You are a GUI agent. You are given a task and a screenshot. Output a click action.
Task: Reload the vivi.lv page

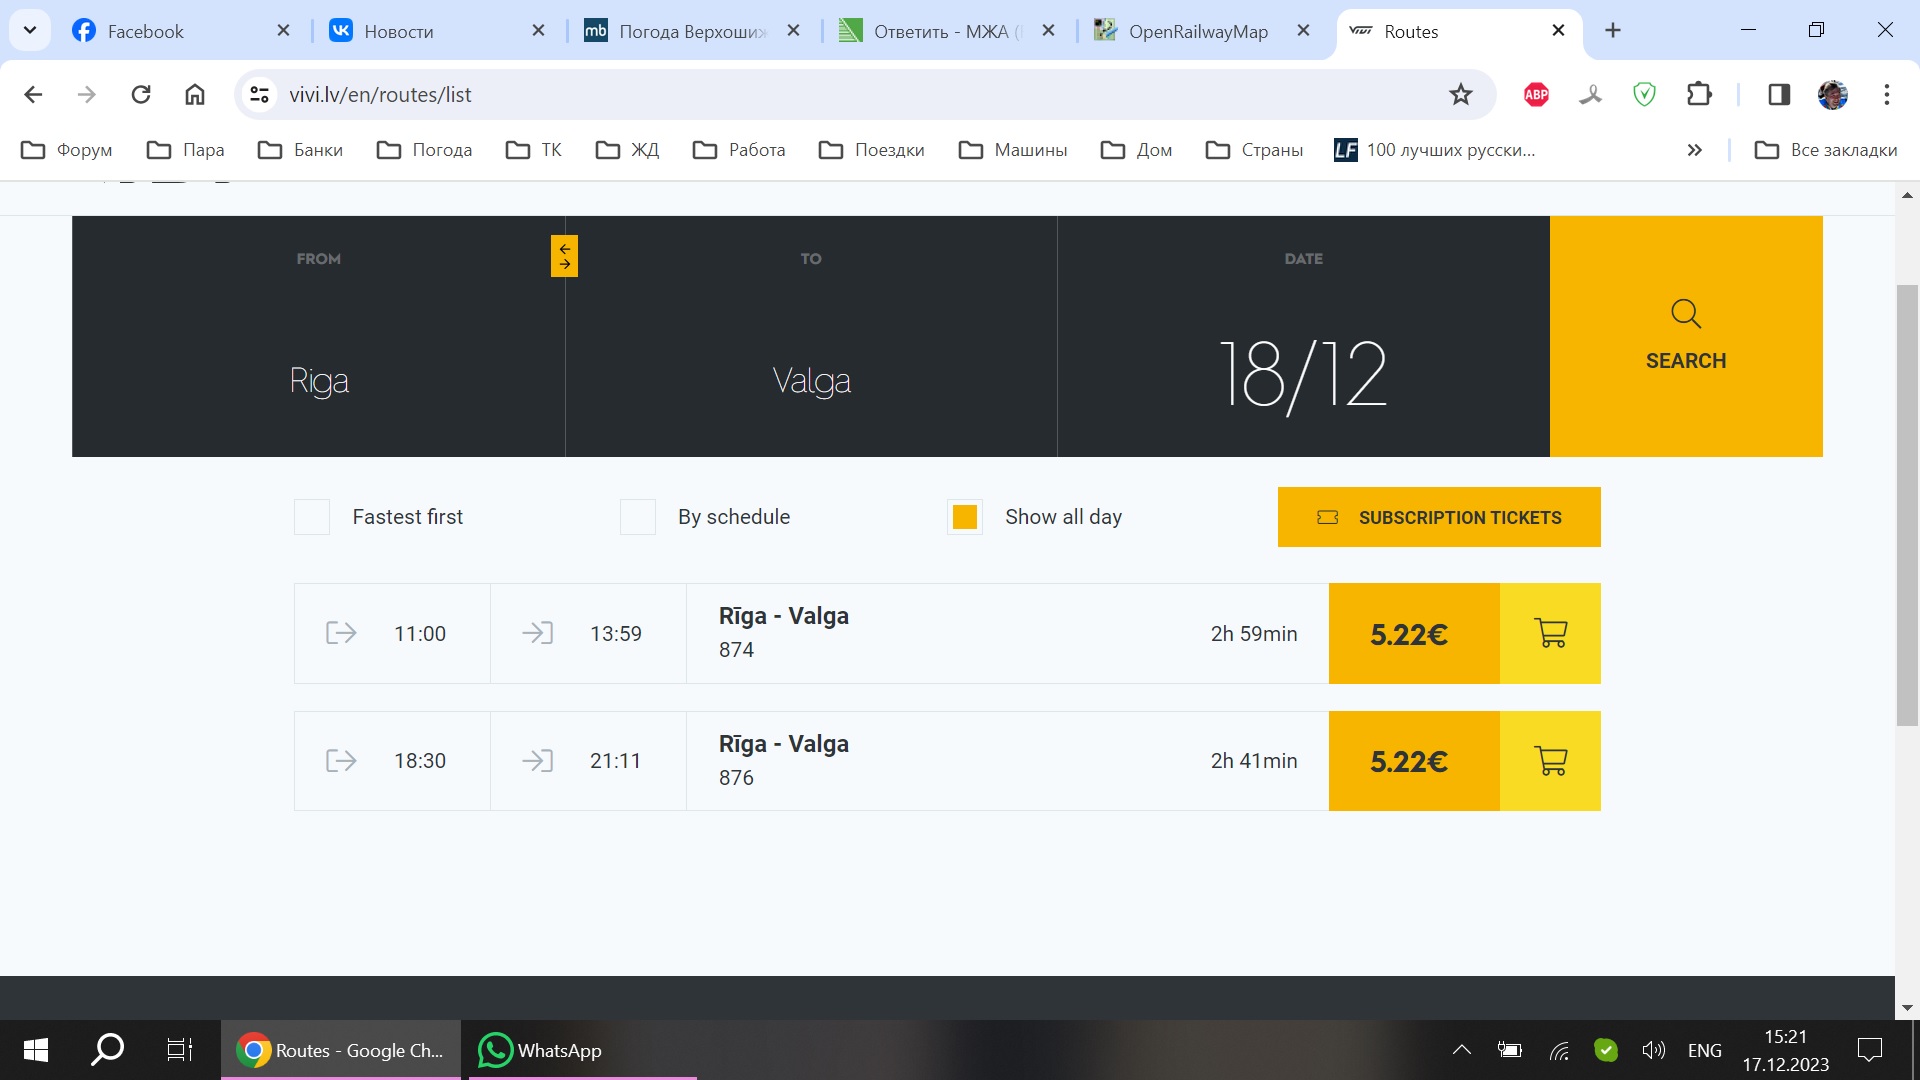(141, 95)
